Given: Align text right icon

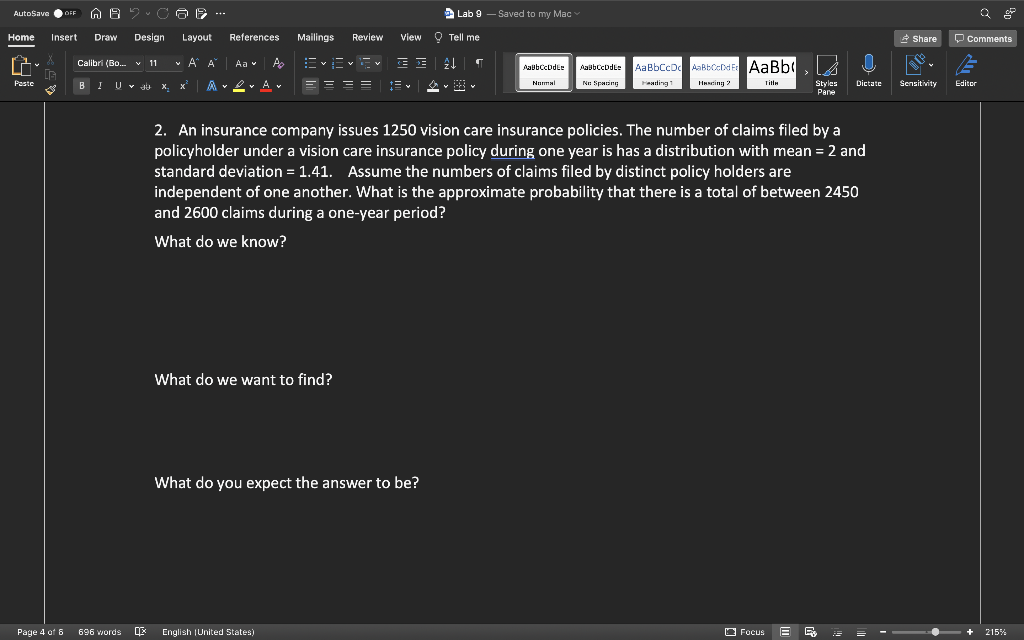Looking at the screenshot, I should click(348, 86).
